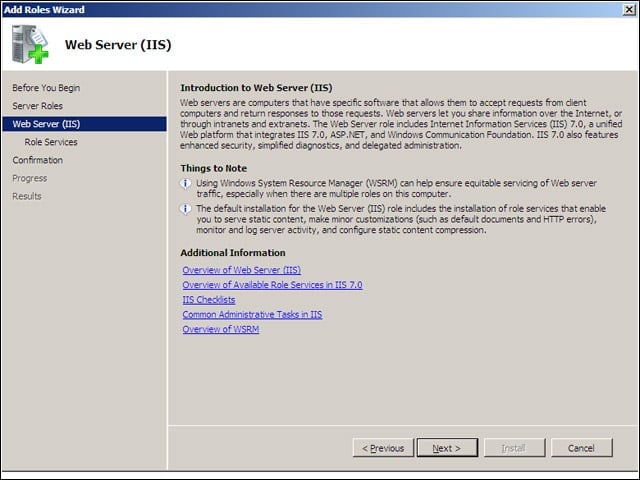The image size is (640, 480).
Task: Open Common Administrative Tasks in IIS link
Action: coord(252,314)
